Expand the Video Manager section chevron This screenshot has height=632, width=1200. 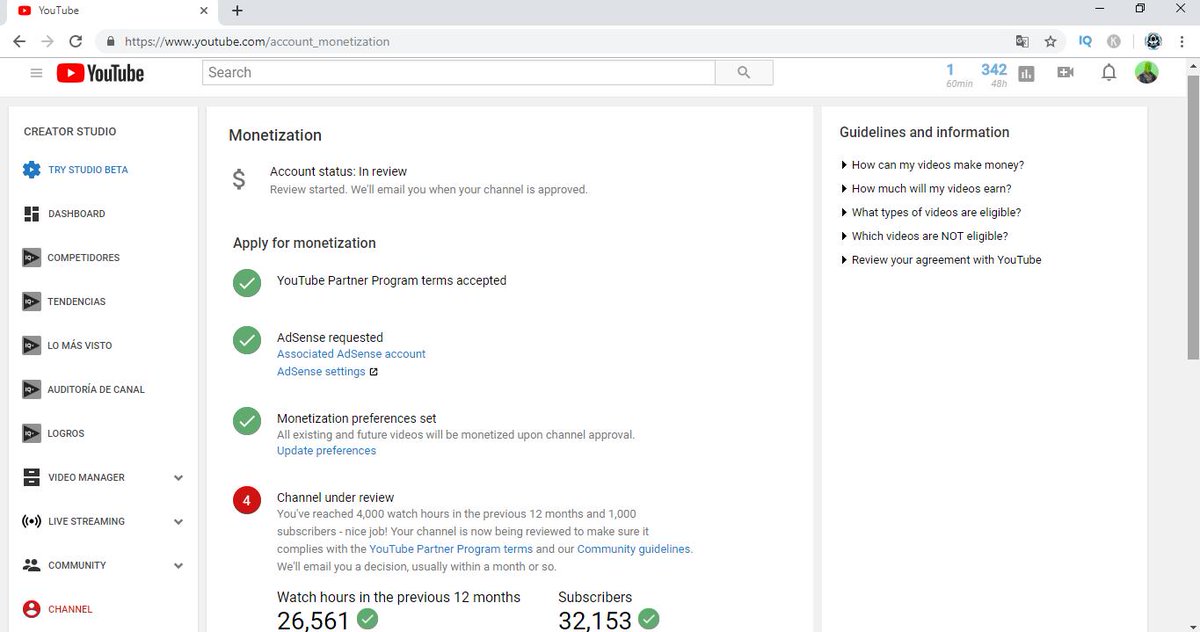(x=178, y=478)
